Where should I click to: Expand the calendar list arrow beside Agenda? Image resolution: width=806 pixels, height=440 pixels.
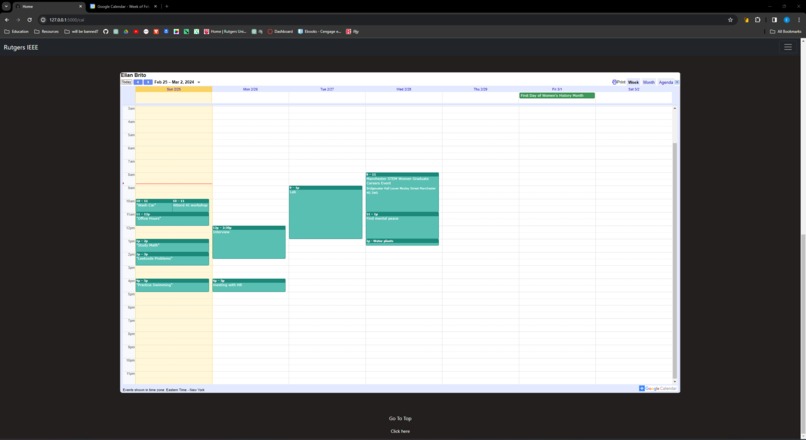point(677,82)
